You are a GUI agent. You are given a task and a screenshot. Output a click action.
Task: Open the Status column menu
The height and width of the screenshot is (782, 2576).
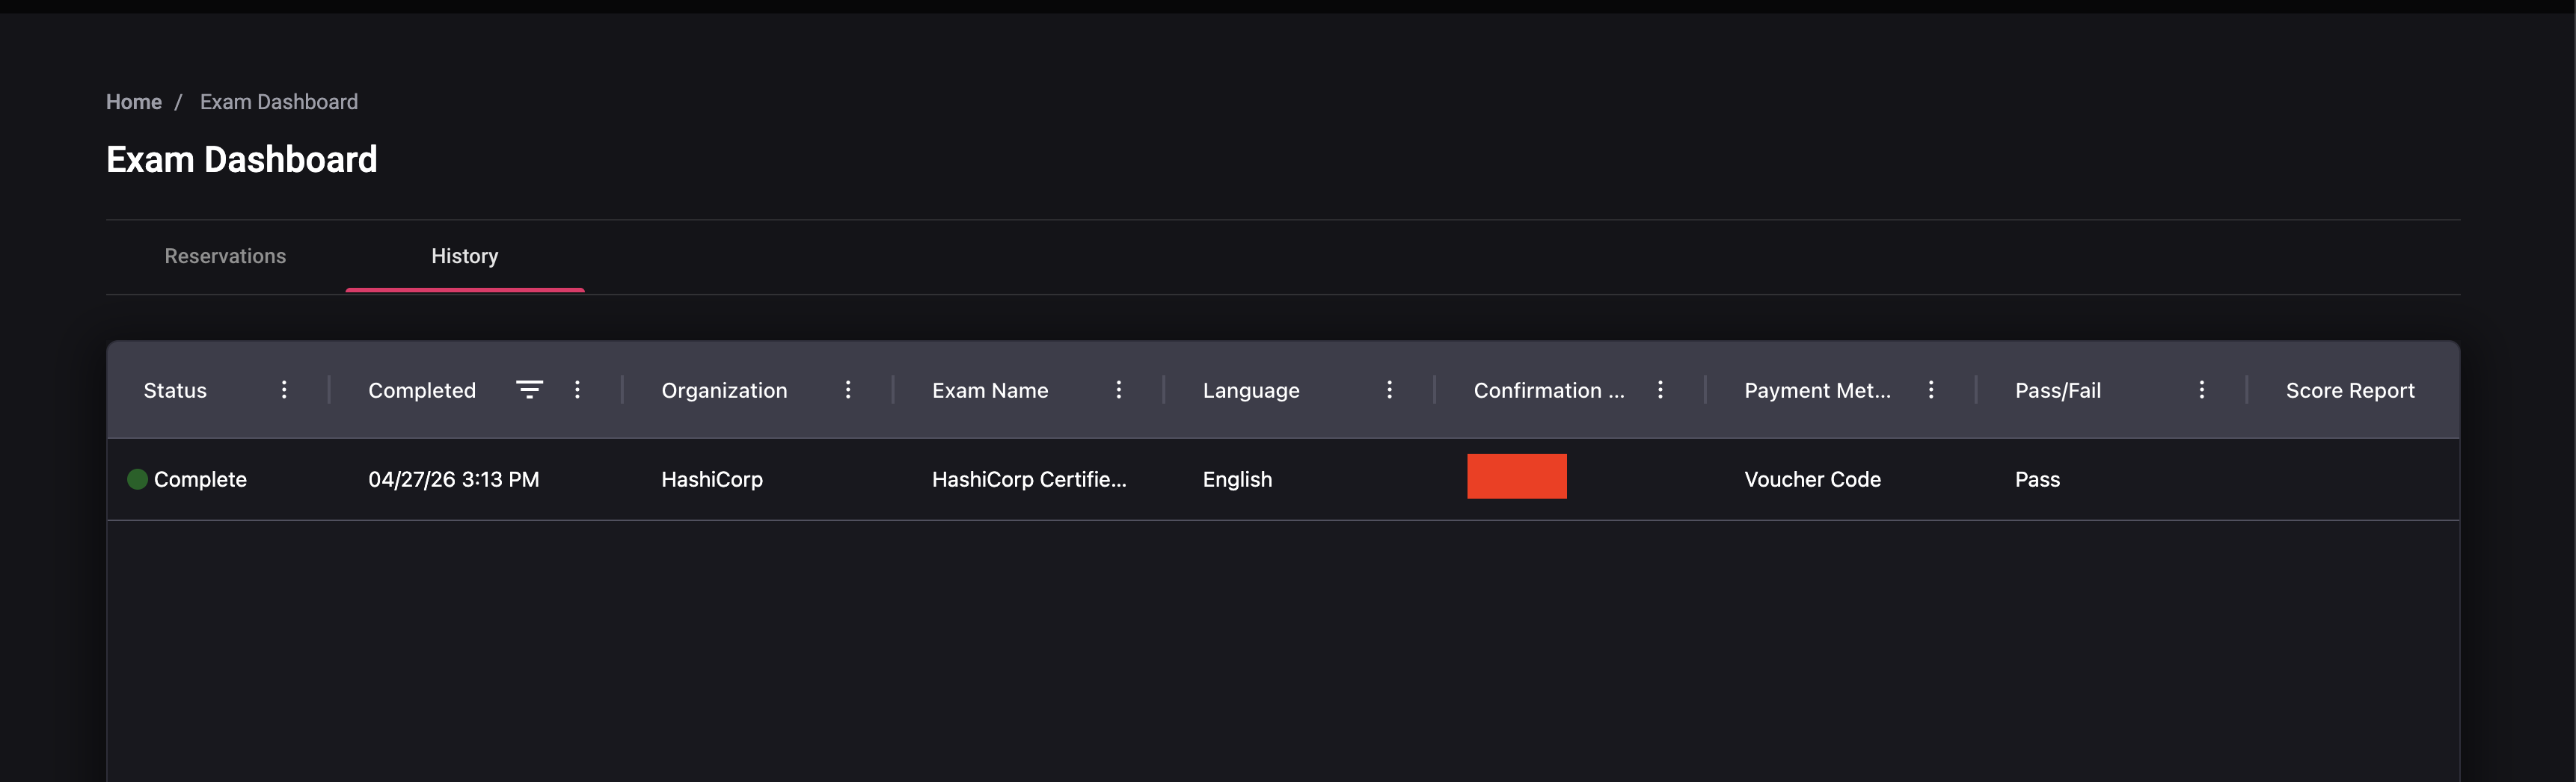tap(284, 390)
